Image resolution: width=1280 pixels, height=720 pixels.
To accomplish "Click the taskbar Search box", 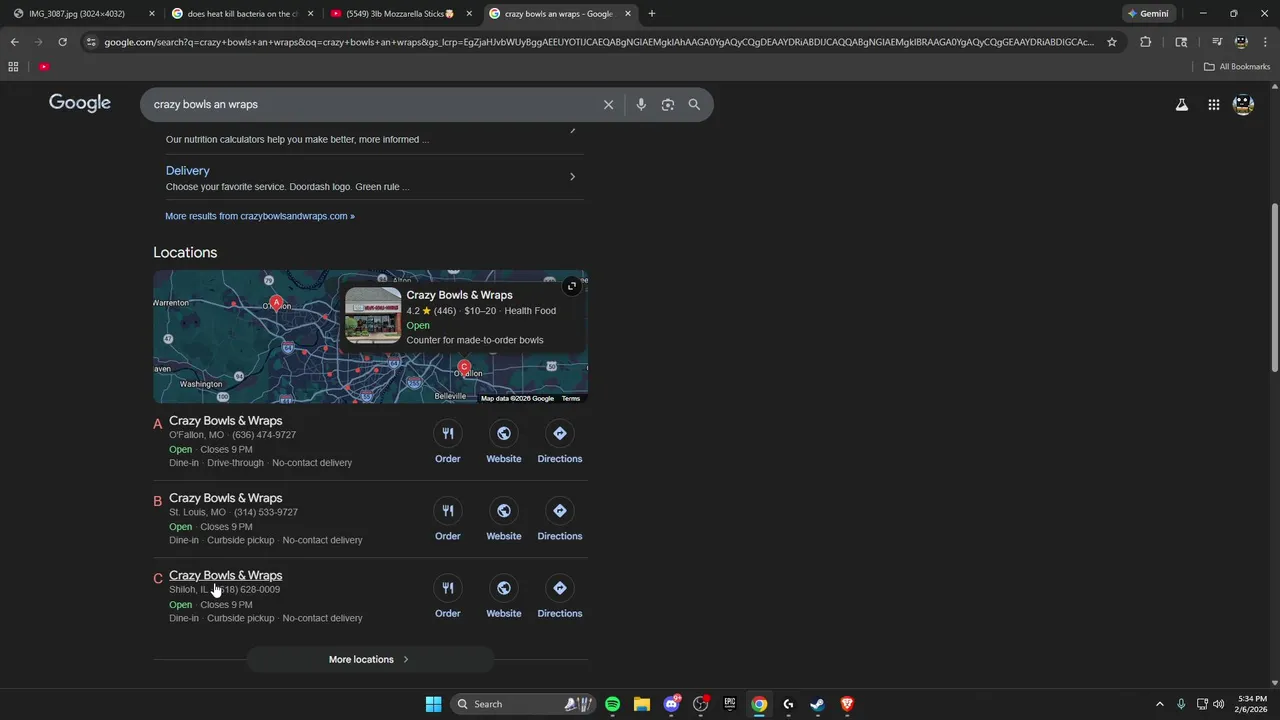I will [x=524, y=704].
